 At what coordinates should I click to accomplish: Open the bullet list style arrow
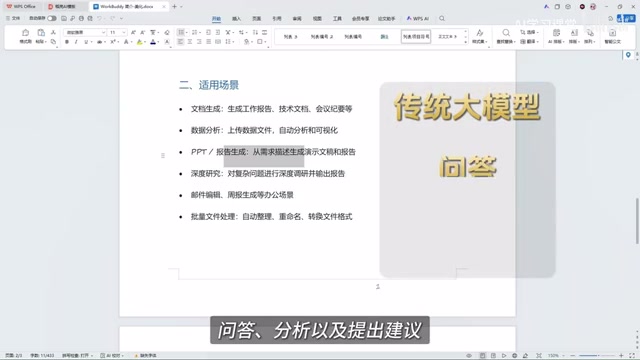[186, 32]
